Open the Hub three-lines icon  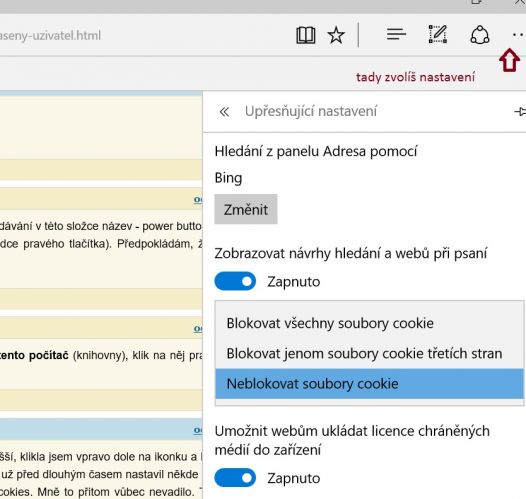pos(396,35)
